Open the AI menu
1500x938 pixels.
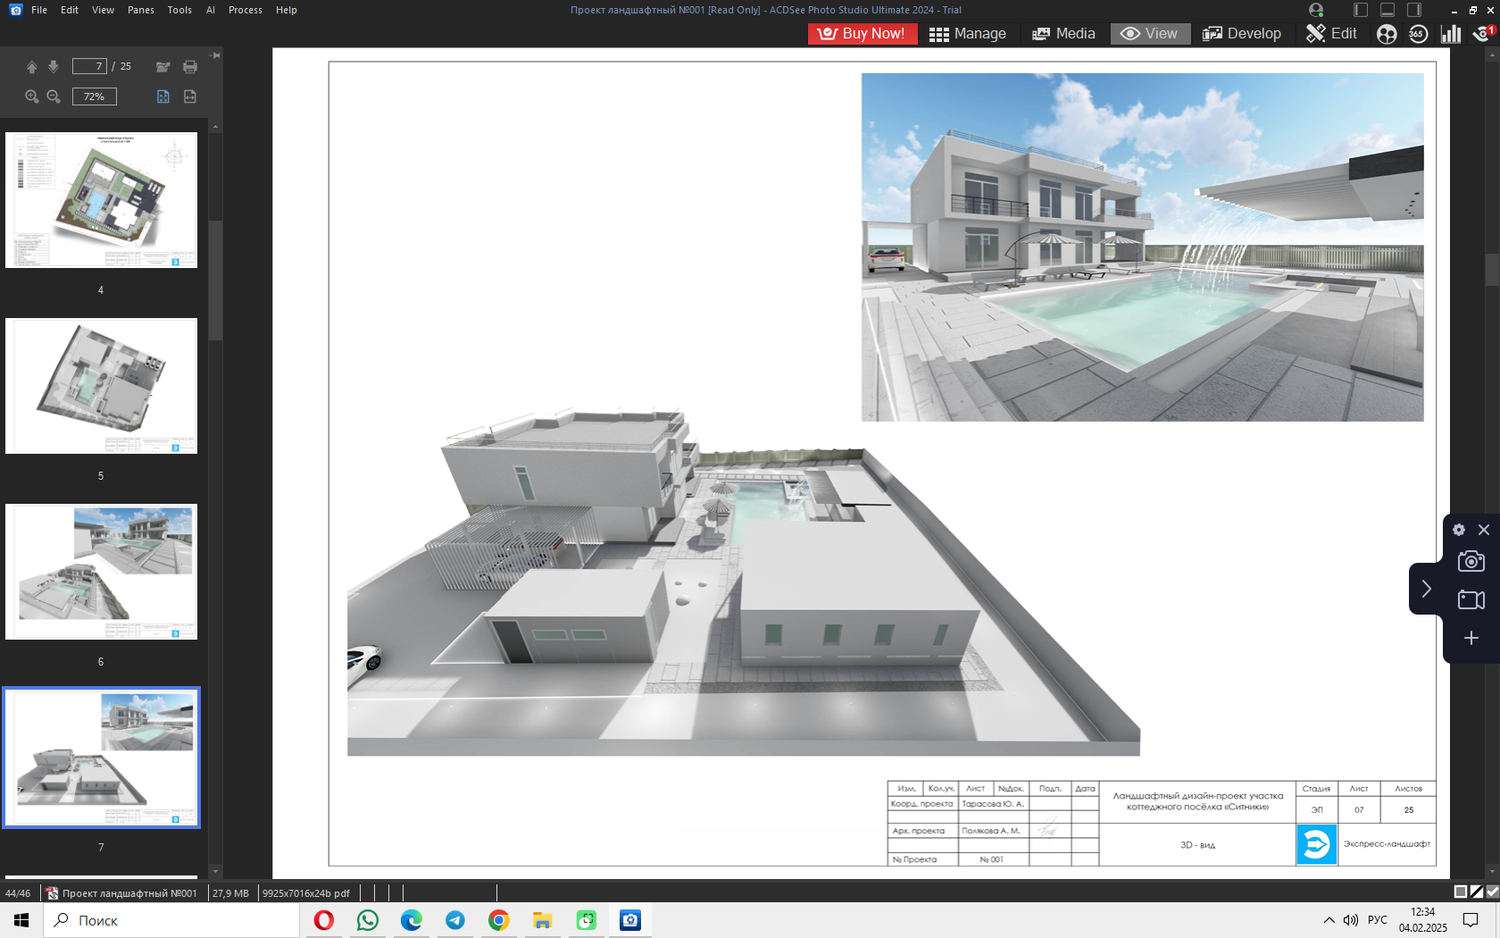[x=210, y=10]
